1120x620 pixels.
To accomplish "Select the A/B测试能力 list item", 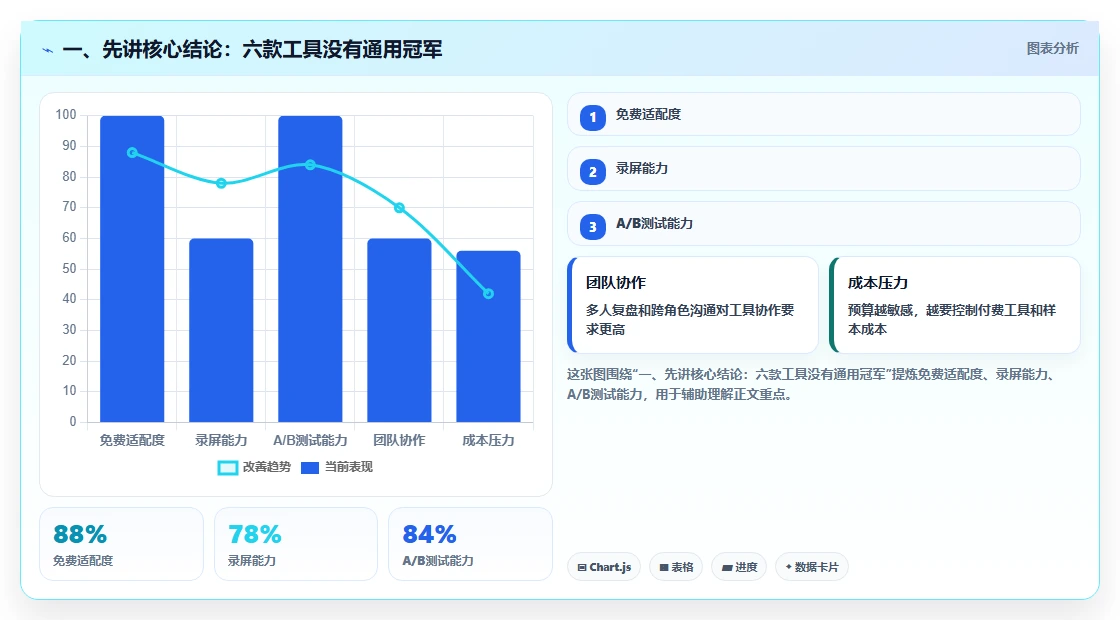I will tap(824, 224).
